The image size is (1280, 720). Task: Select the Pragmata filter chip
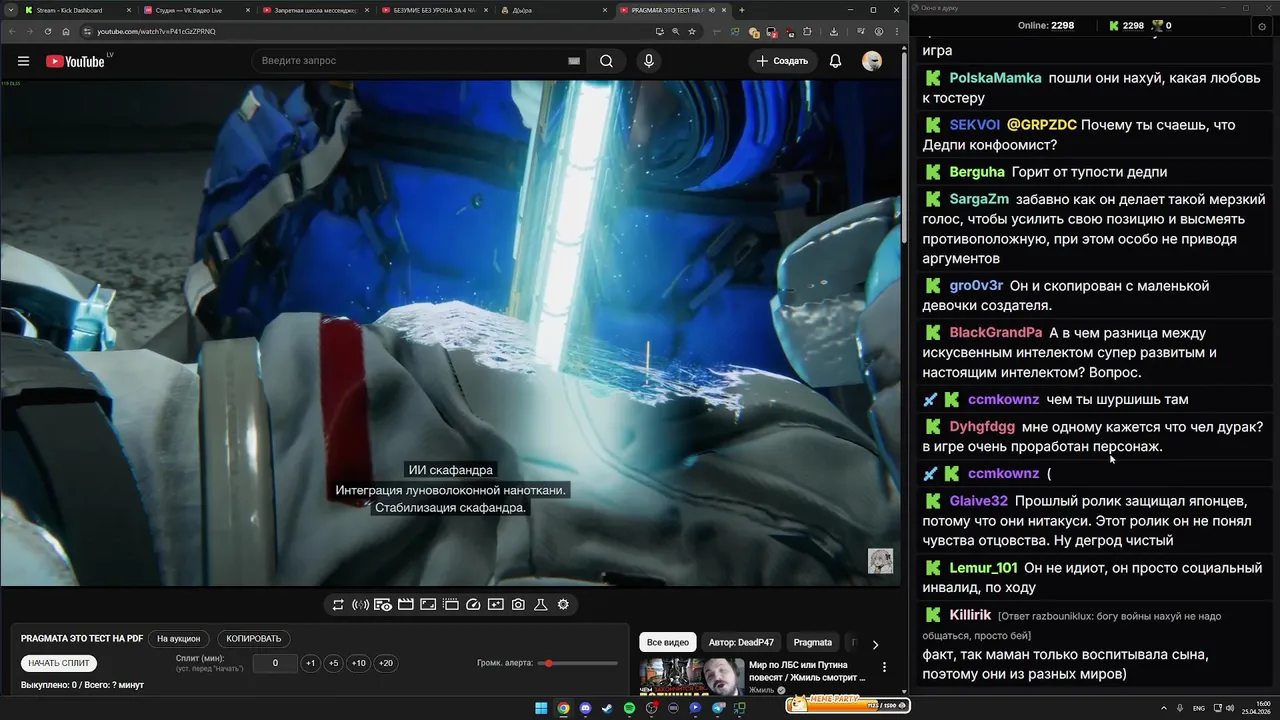813,642
